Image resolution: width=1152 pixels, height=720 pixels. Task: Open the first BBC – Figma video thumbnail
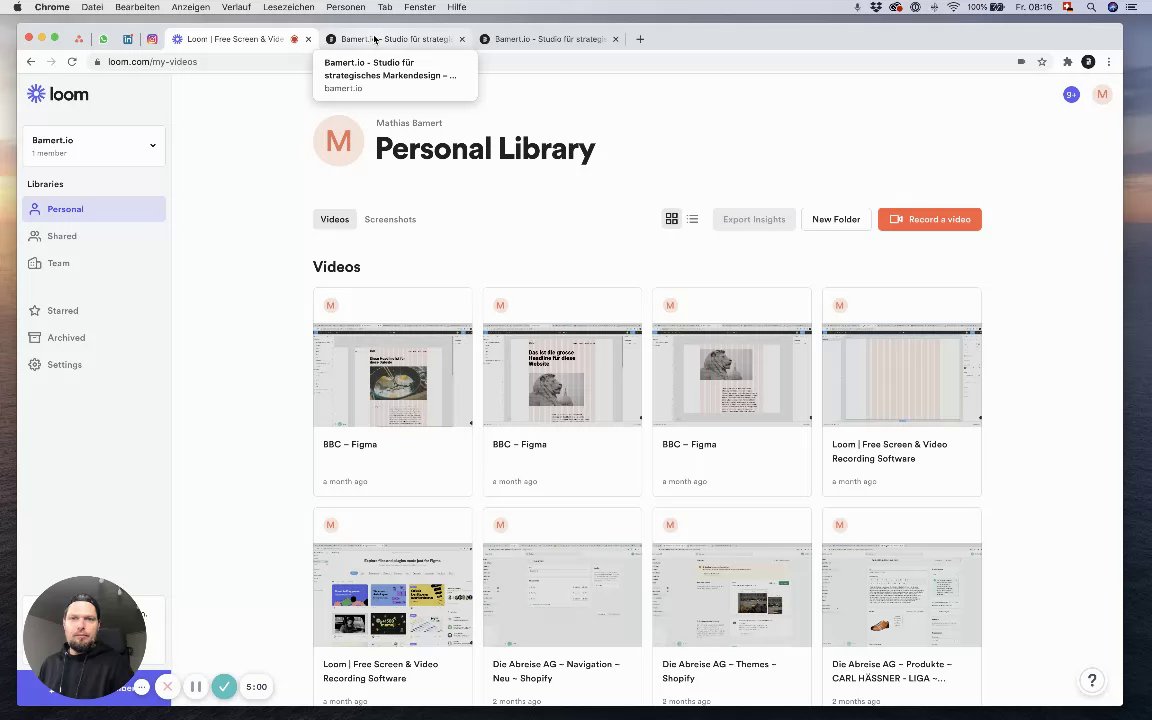pyautogui.click(x=393, y=375)
